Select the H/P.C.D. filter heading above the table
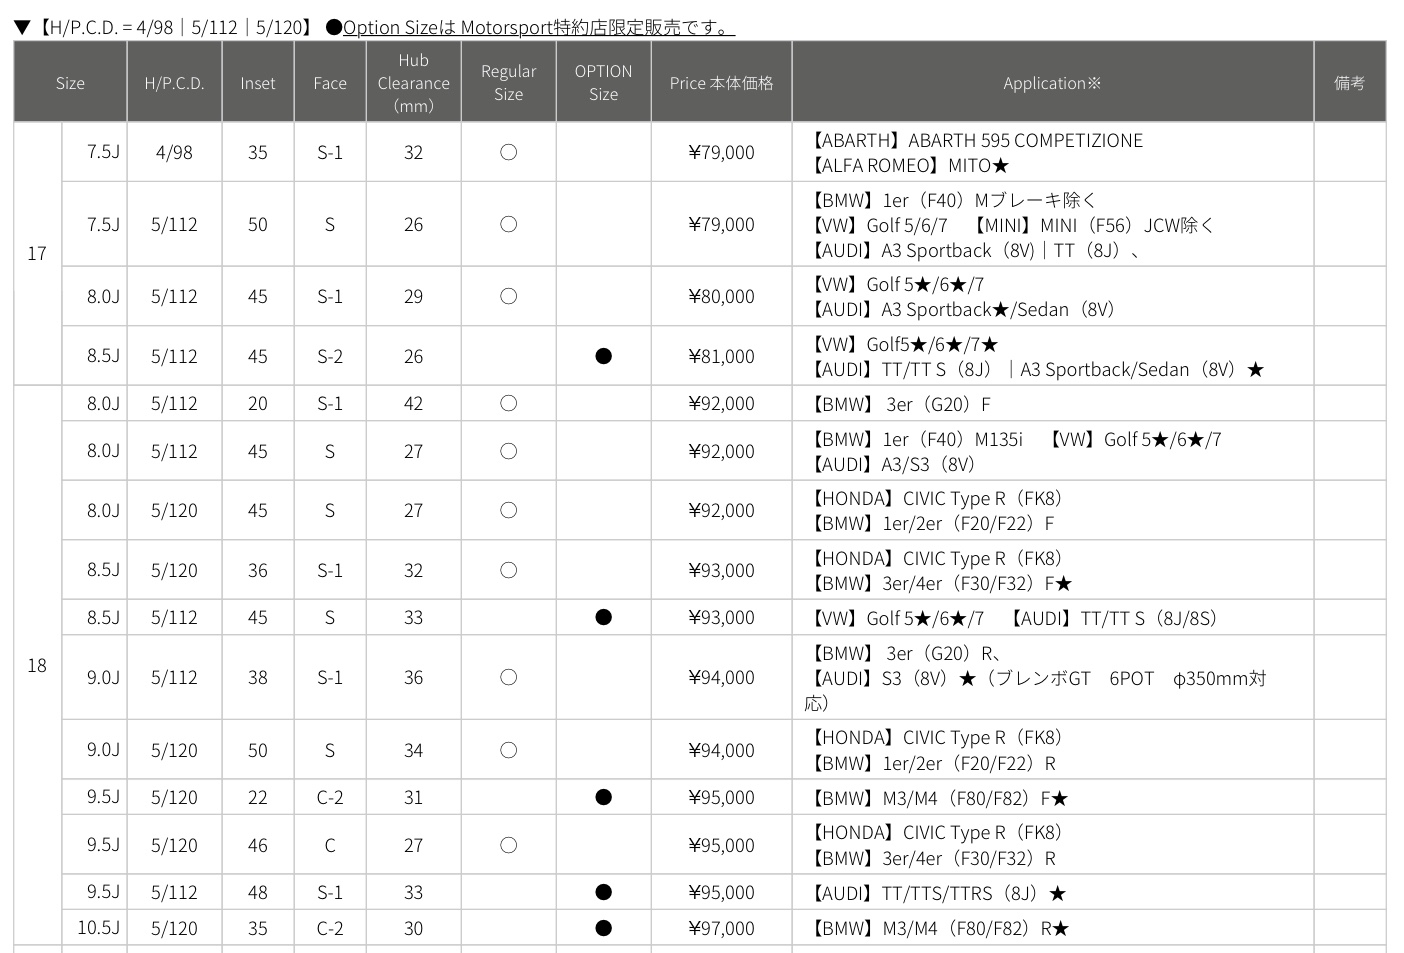This screenshot has width=1404, height=953. coord(165,27)
